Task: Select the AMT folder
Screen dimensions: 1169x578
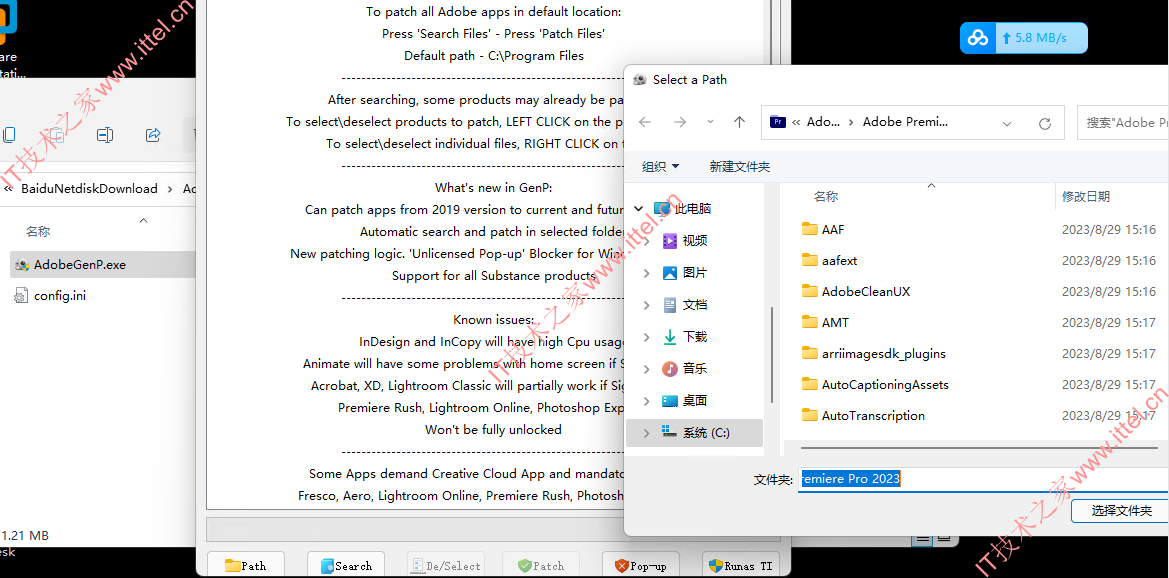Action: (835, 322)
